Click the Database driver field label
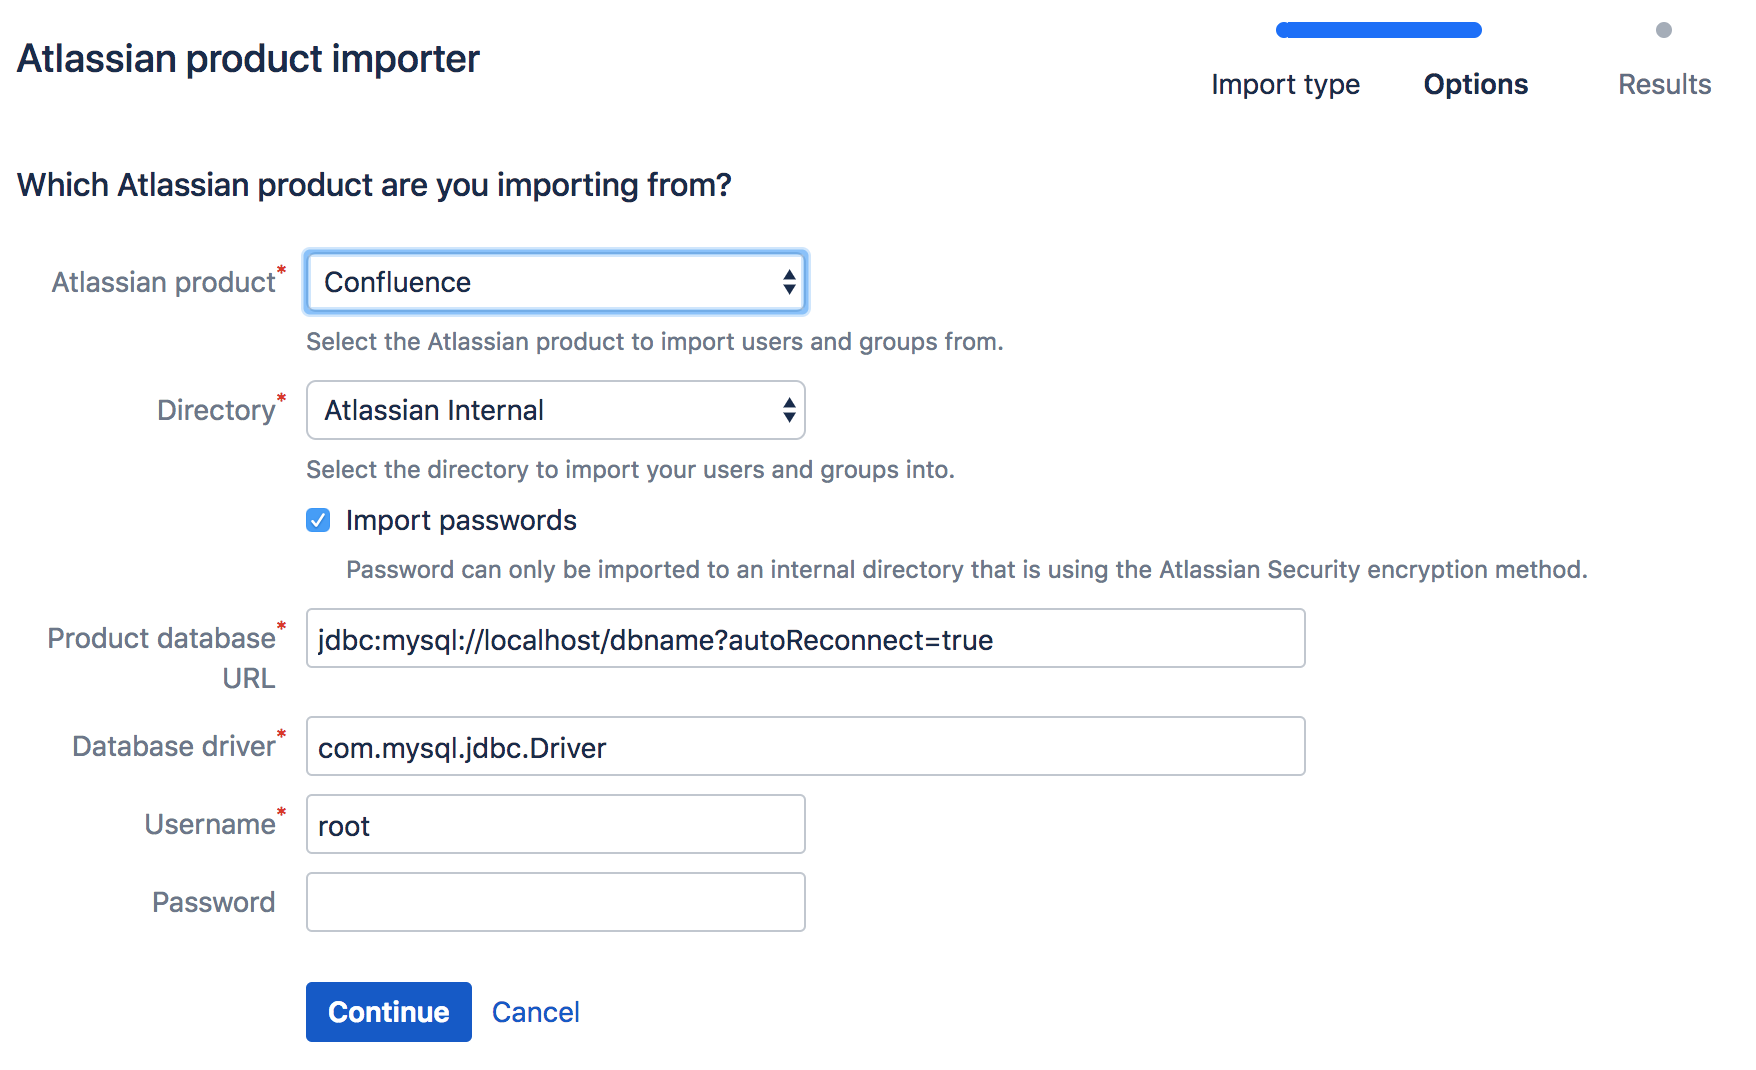Image resolution: width=1756 pixels, height=1070 pixels. pyautogui.click(x=173, y=746)
